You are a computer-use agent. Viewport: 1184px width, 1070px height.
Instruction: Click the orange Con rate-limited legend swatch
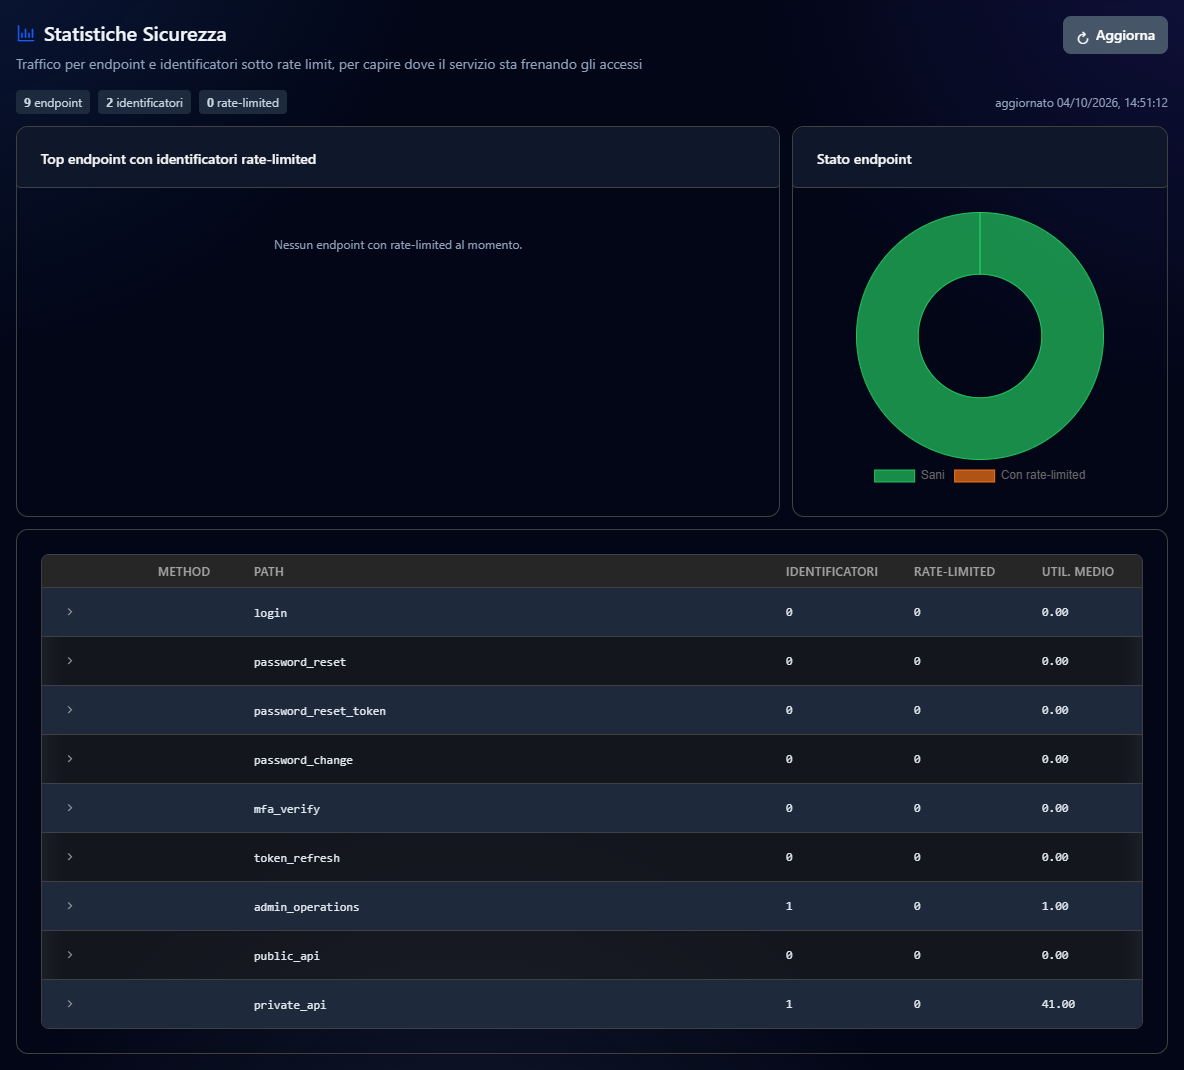coord(974,475)
